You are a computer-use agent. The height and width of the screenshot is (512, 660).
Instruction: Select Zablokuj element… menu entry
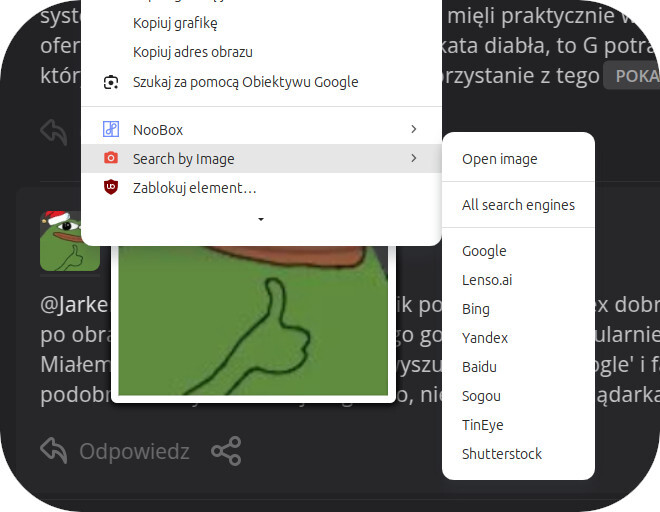pyautogui.click(x=195, y=187)
